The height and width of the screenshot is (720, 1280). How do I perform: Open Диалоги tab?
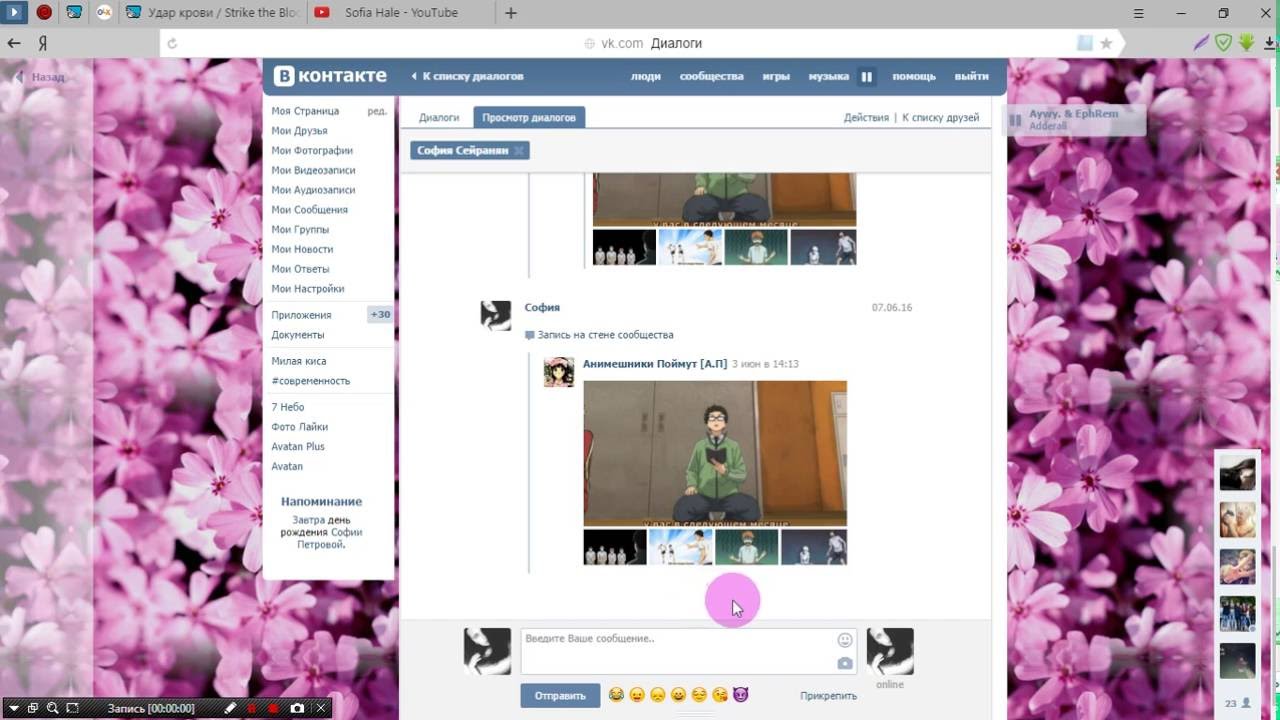pos(439,117)
